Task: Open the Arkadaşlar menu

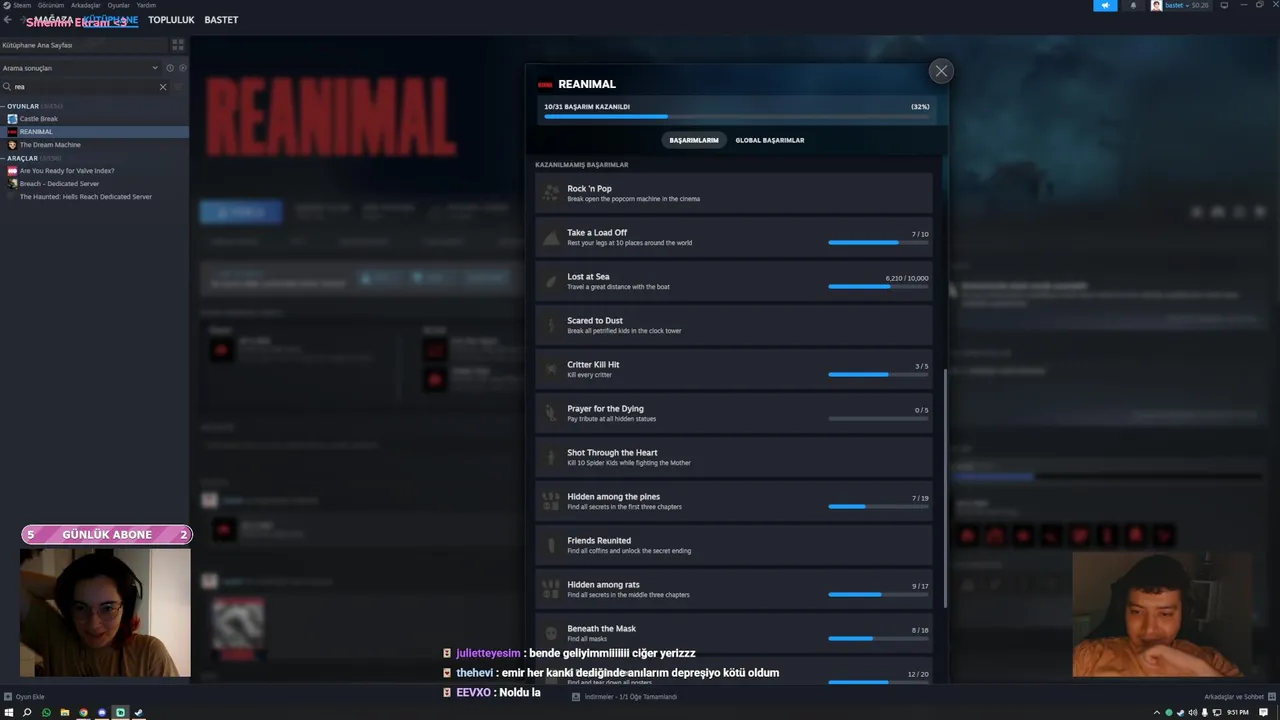Action: pyautogui.click(x=86, y=5)
